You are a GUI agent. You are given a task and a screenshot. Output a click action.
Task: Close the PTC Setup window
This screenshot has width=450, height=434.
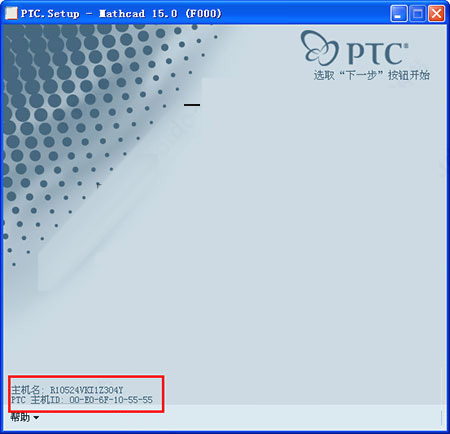coord(437,14)
